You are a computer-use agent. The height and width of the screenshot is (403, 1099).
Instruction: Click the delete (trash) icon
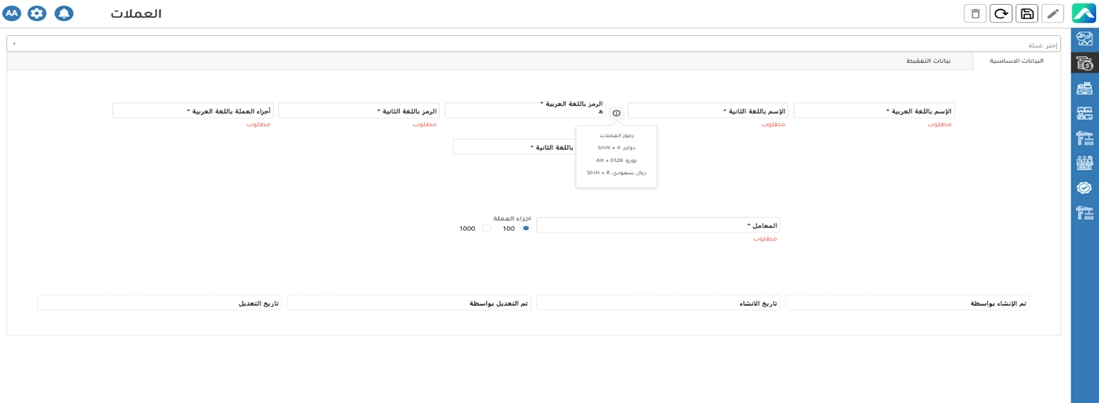975,14
